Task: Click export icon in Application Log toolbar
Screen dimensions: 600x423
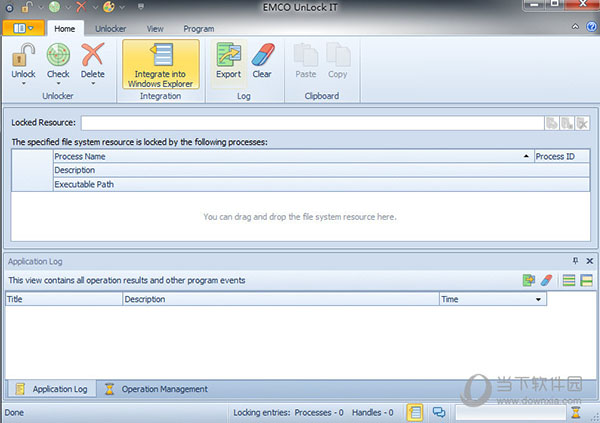Action: (529, 280)
